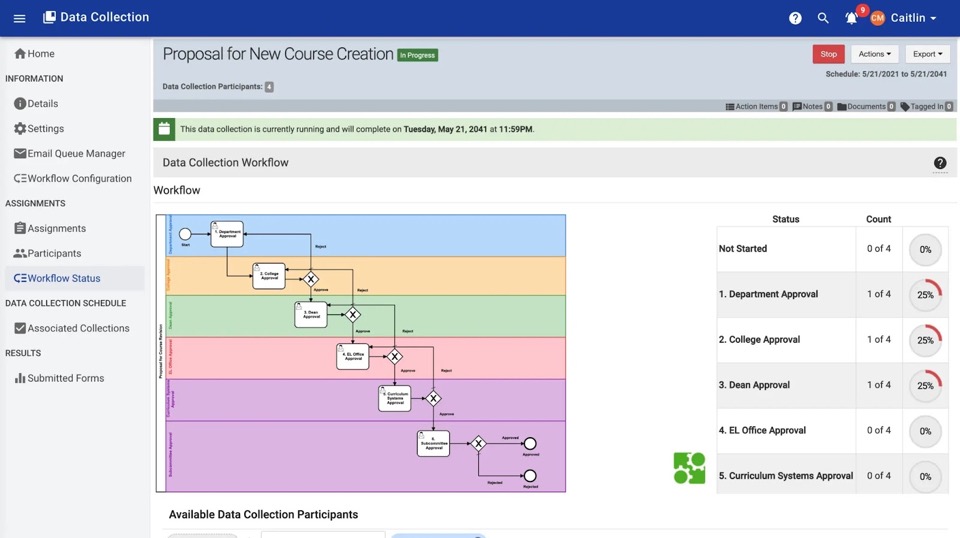This screenshot has height=538, width=960.
Task: Click the Department Approval workflow node
Action: point(227,234)
